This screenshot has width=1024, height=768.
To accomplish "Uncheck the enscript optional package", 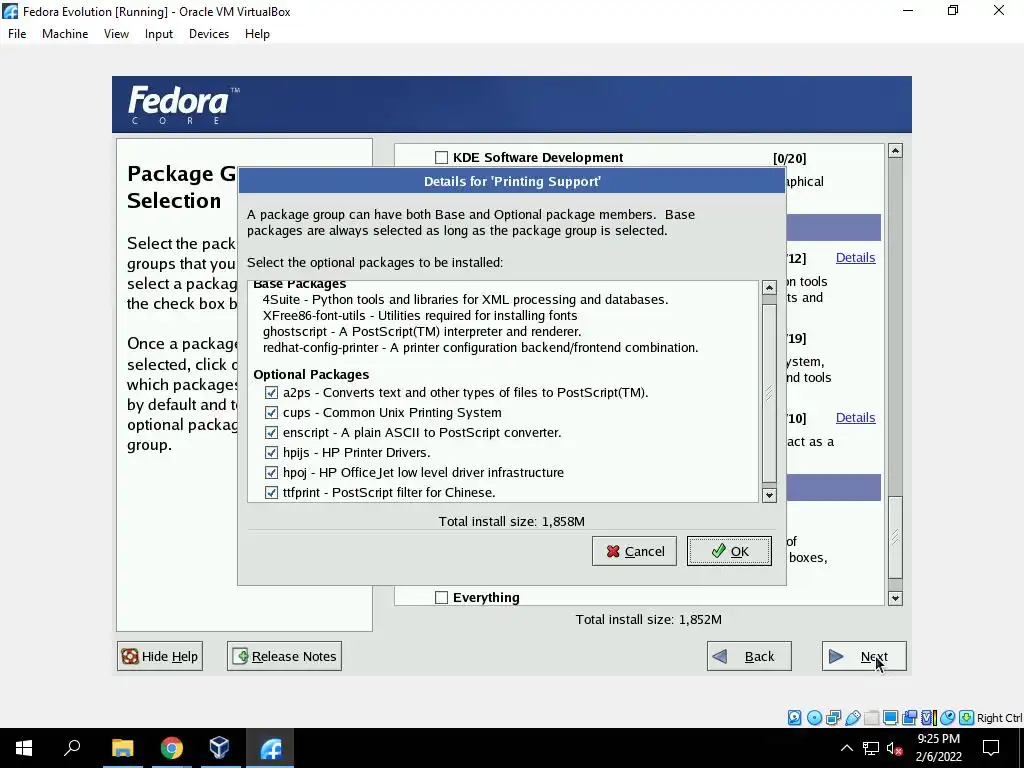I will pyautogui.click(x=271, y=432).
